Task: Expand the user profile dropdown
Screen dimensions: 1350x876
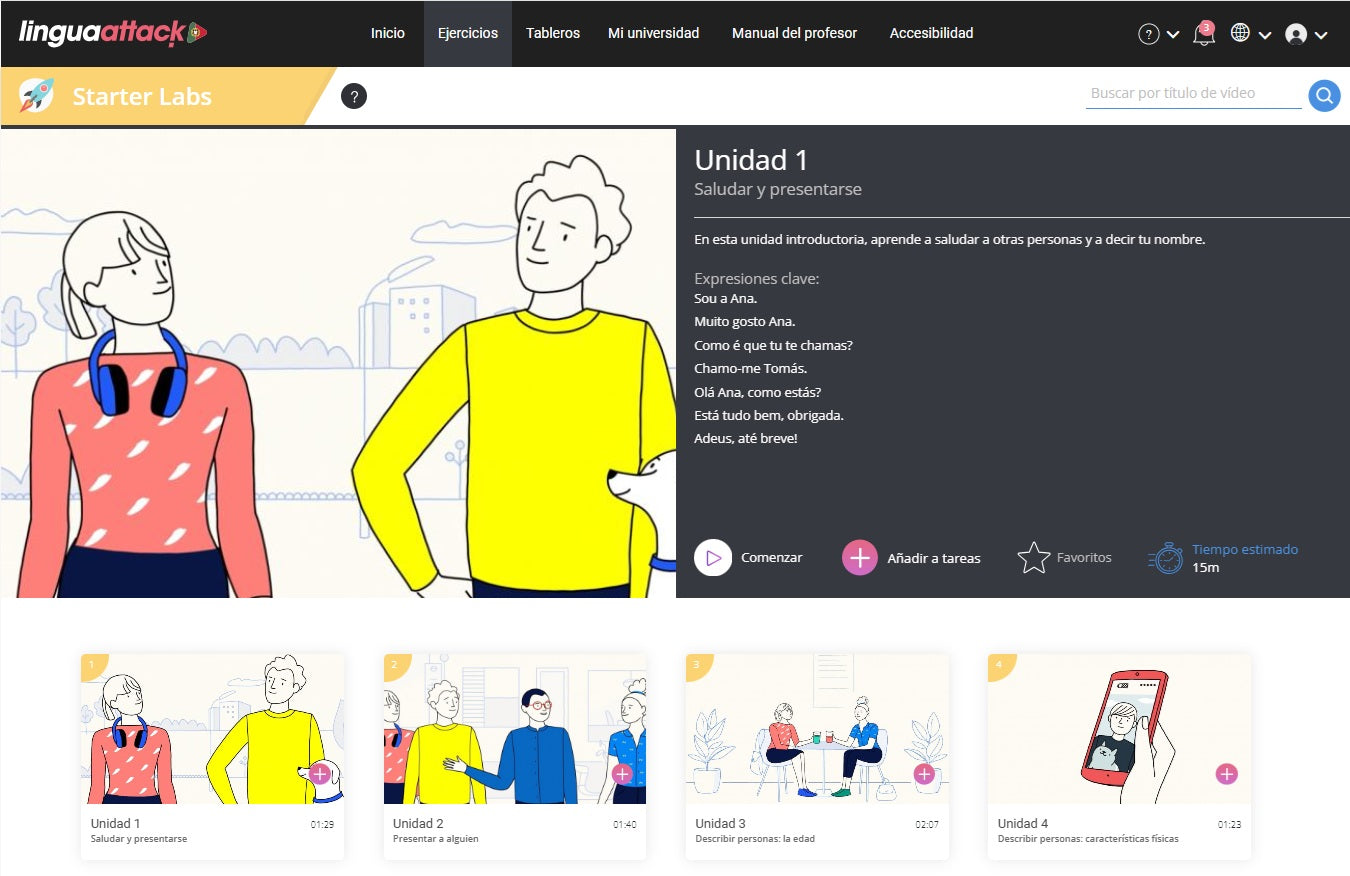Action: click(1306, 34)
